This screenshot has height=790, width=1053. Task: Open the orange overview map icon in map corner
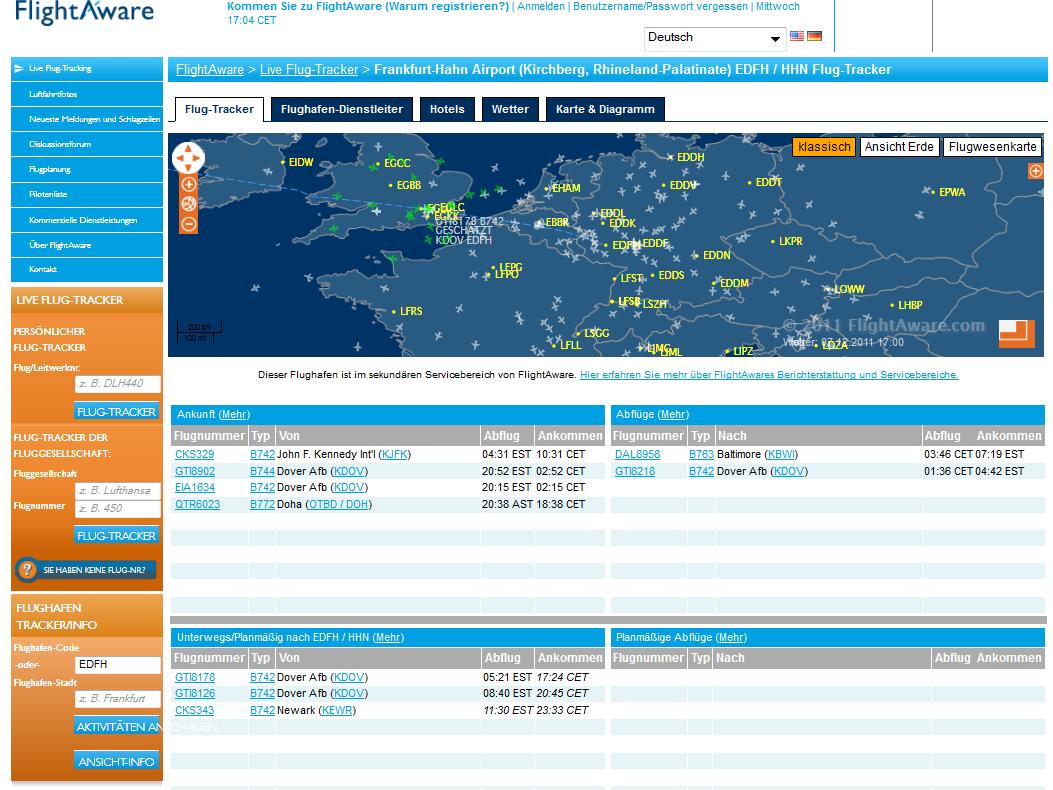[1016, 334]
